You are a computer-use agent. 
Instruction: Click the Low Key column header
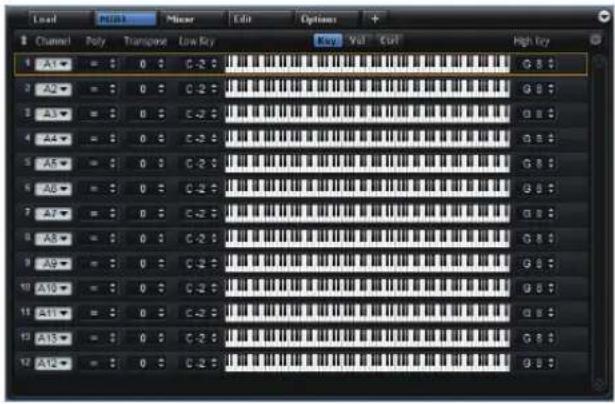197,41
